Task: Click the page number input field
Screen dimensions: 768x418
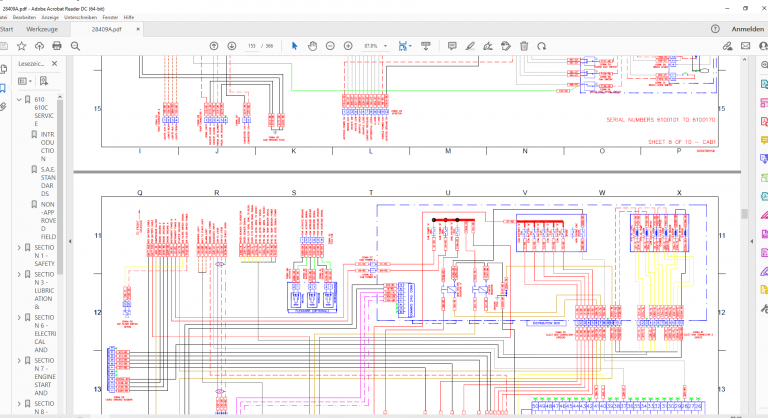Action: (x=253, y=46)
